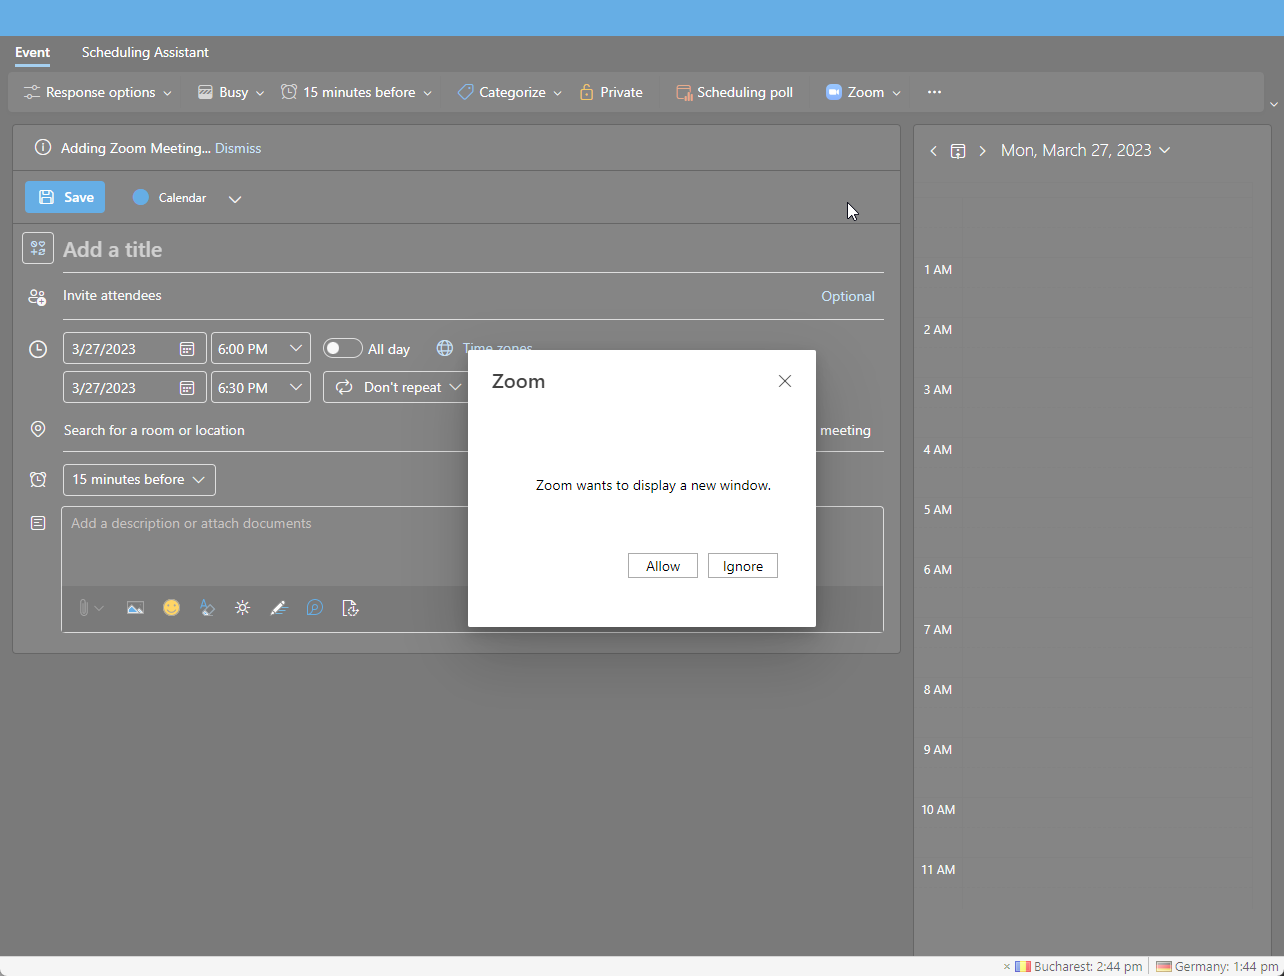Open the 6:30 PM end time dropdown
The height and width of the screenshot is (976, 1284).
[x=261, y=387]
